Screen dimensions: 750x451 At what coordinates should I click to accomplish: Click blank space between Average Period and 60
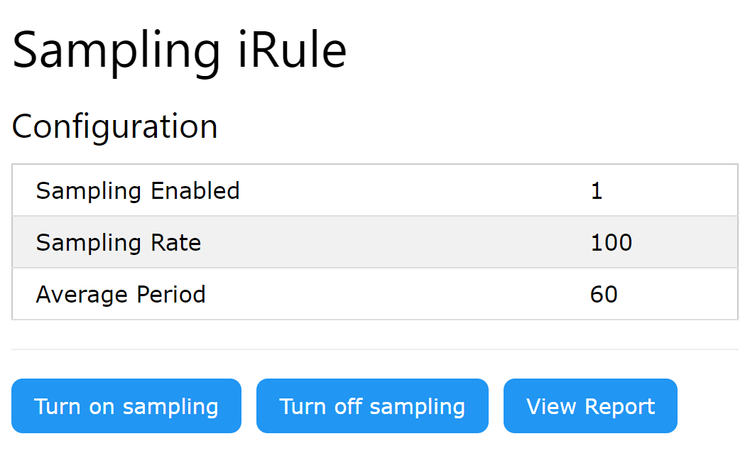point(400,294)
